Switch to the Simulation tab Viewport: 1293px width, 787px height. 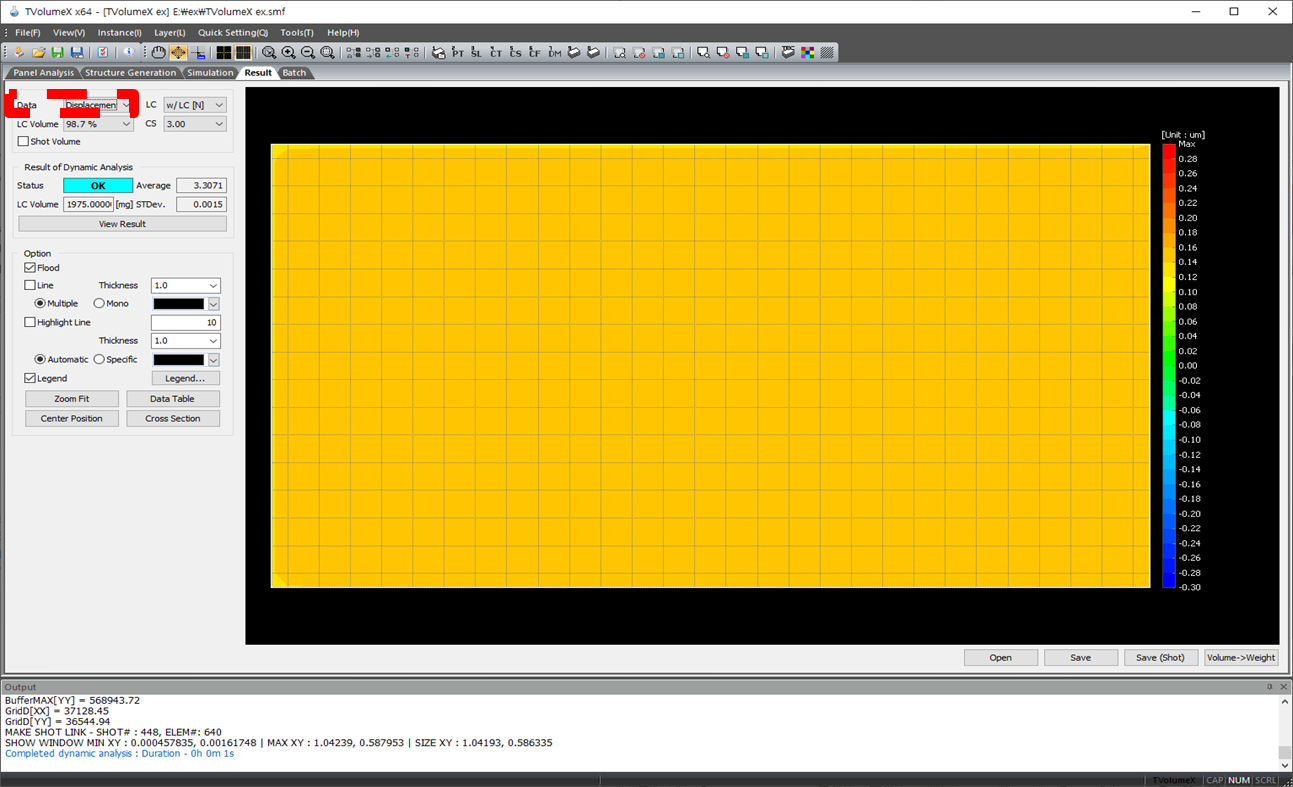[210, 73]
